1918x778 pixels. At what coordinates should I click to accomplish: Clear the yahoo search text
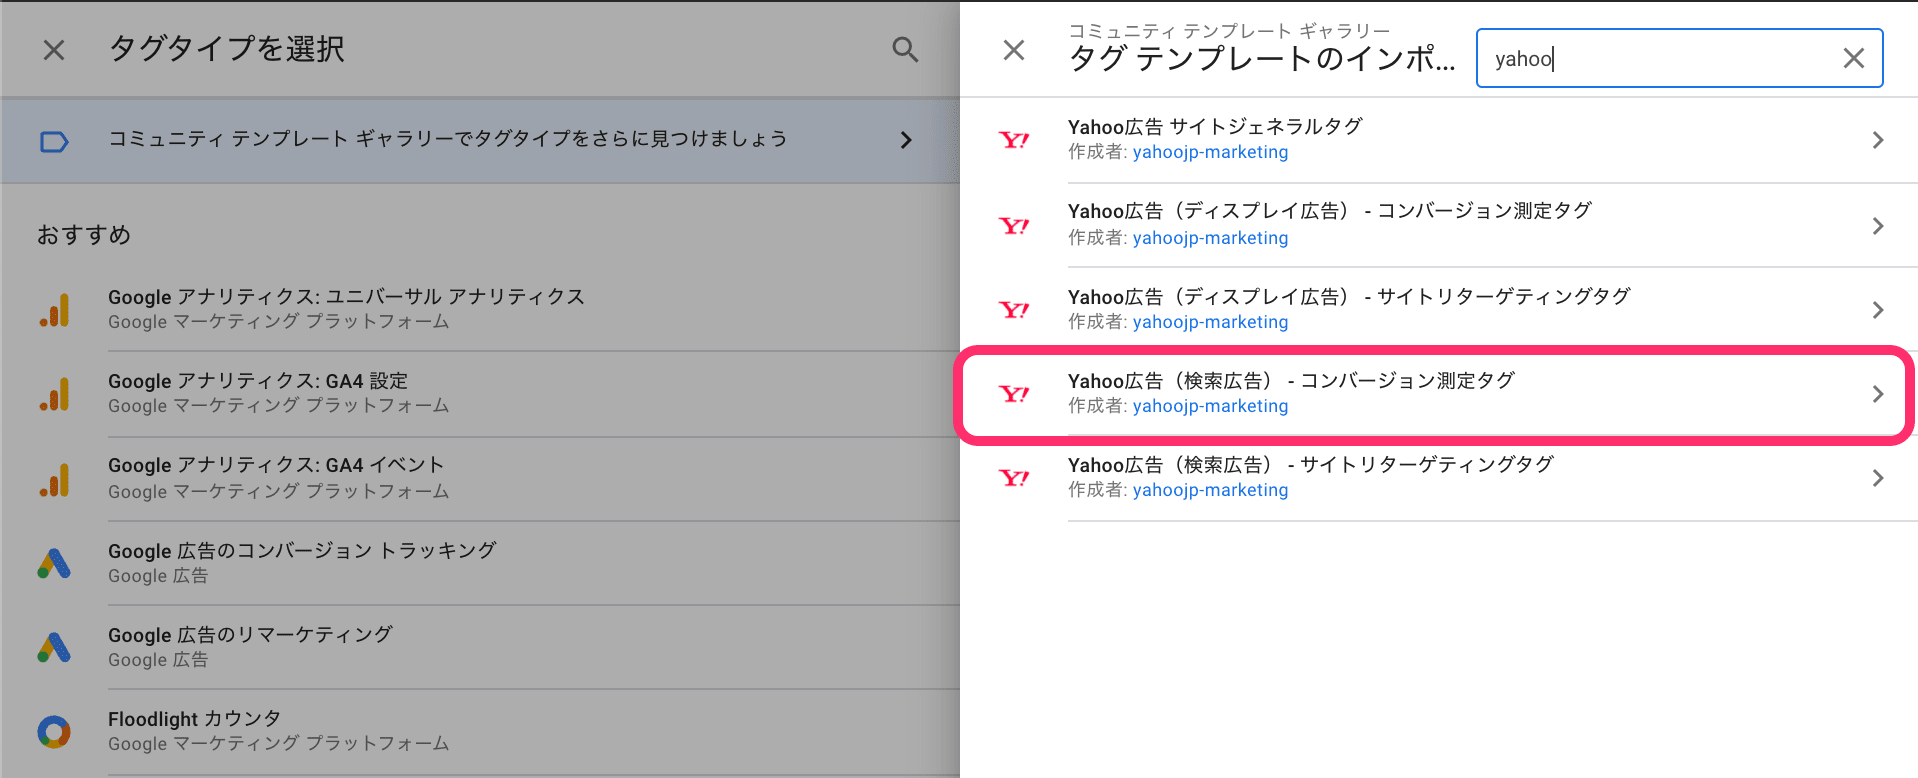pyautogui.click(x=1854, y=58)
